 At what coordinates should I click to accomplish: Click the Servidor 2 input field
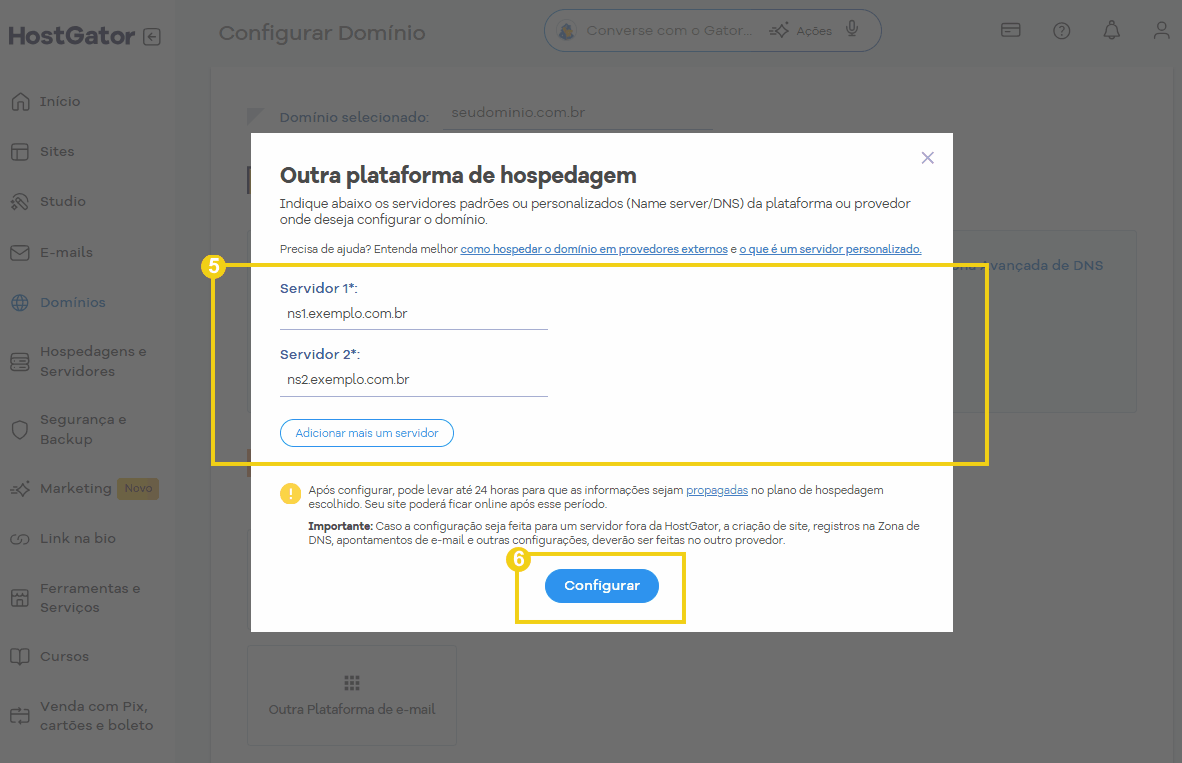[414, 380]
